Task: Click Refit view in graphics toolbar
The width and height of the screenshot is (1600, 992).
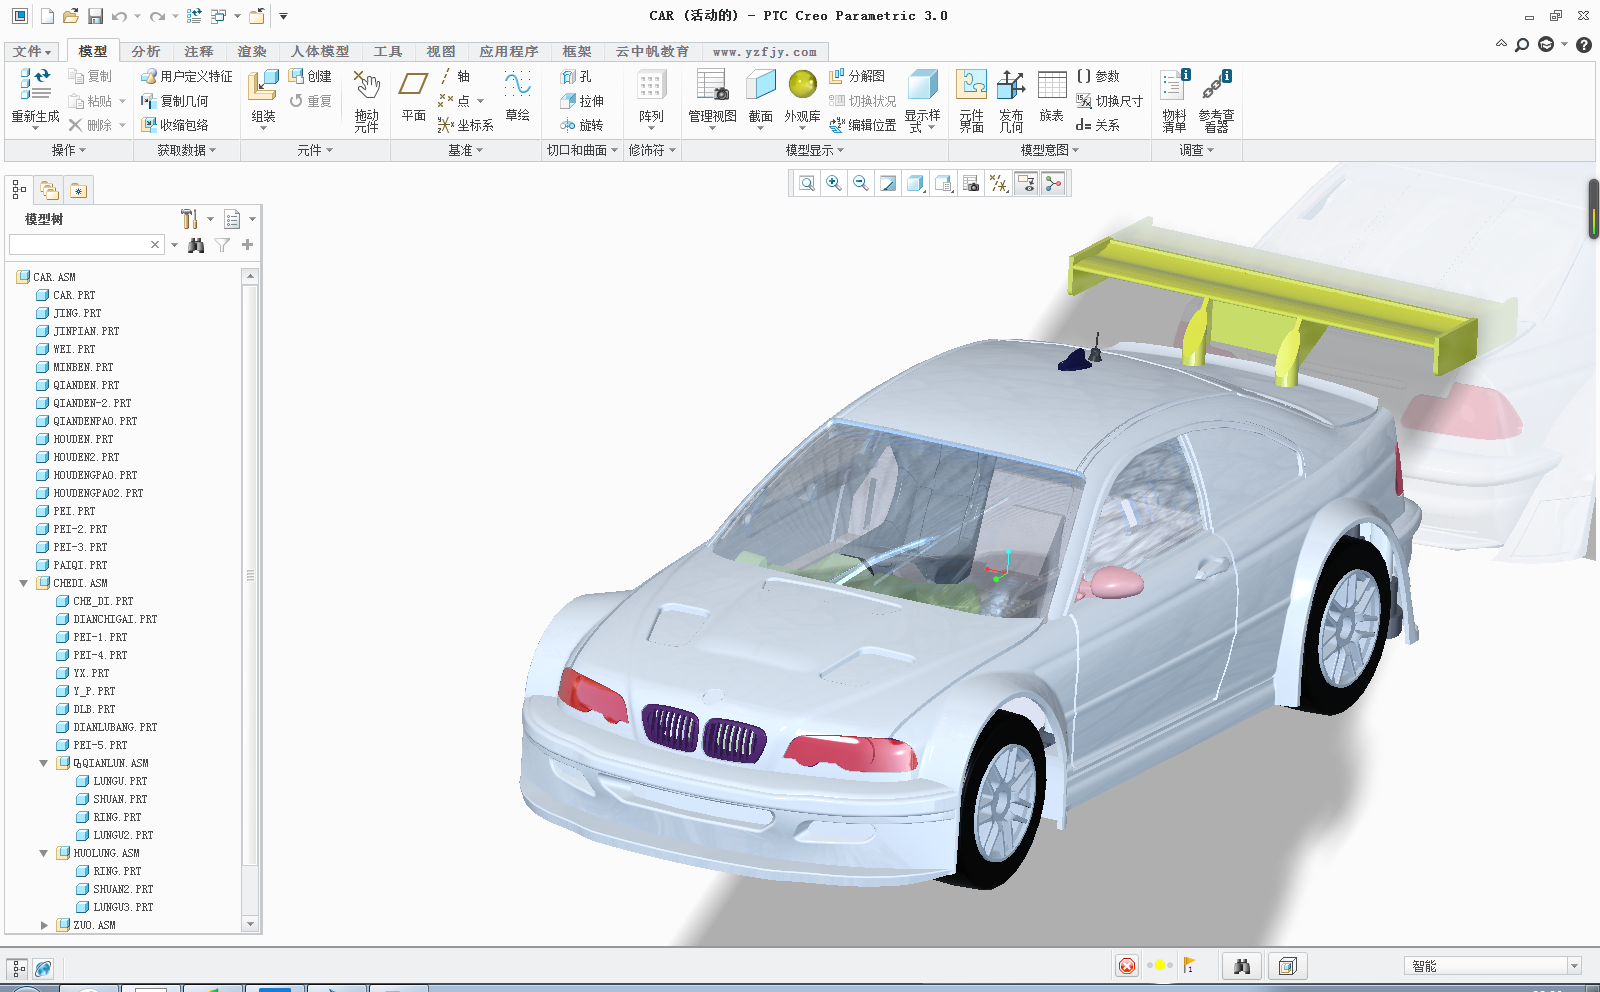Action: pos(807,183)
